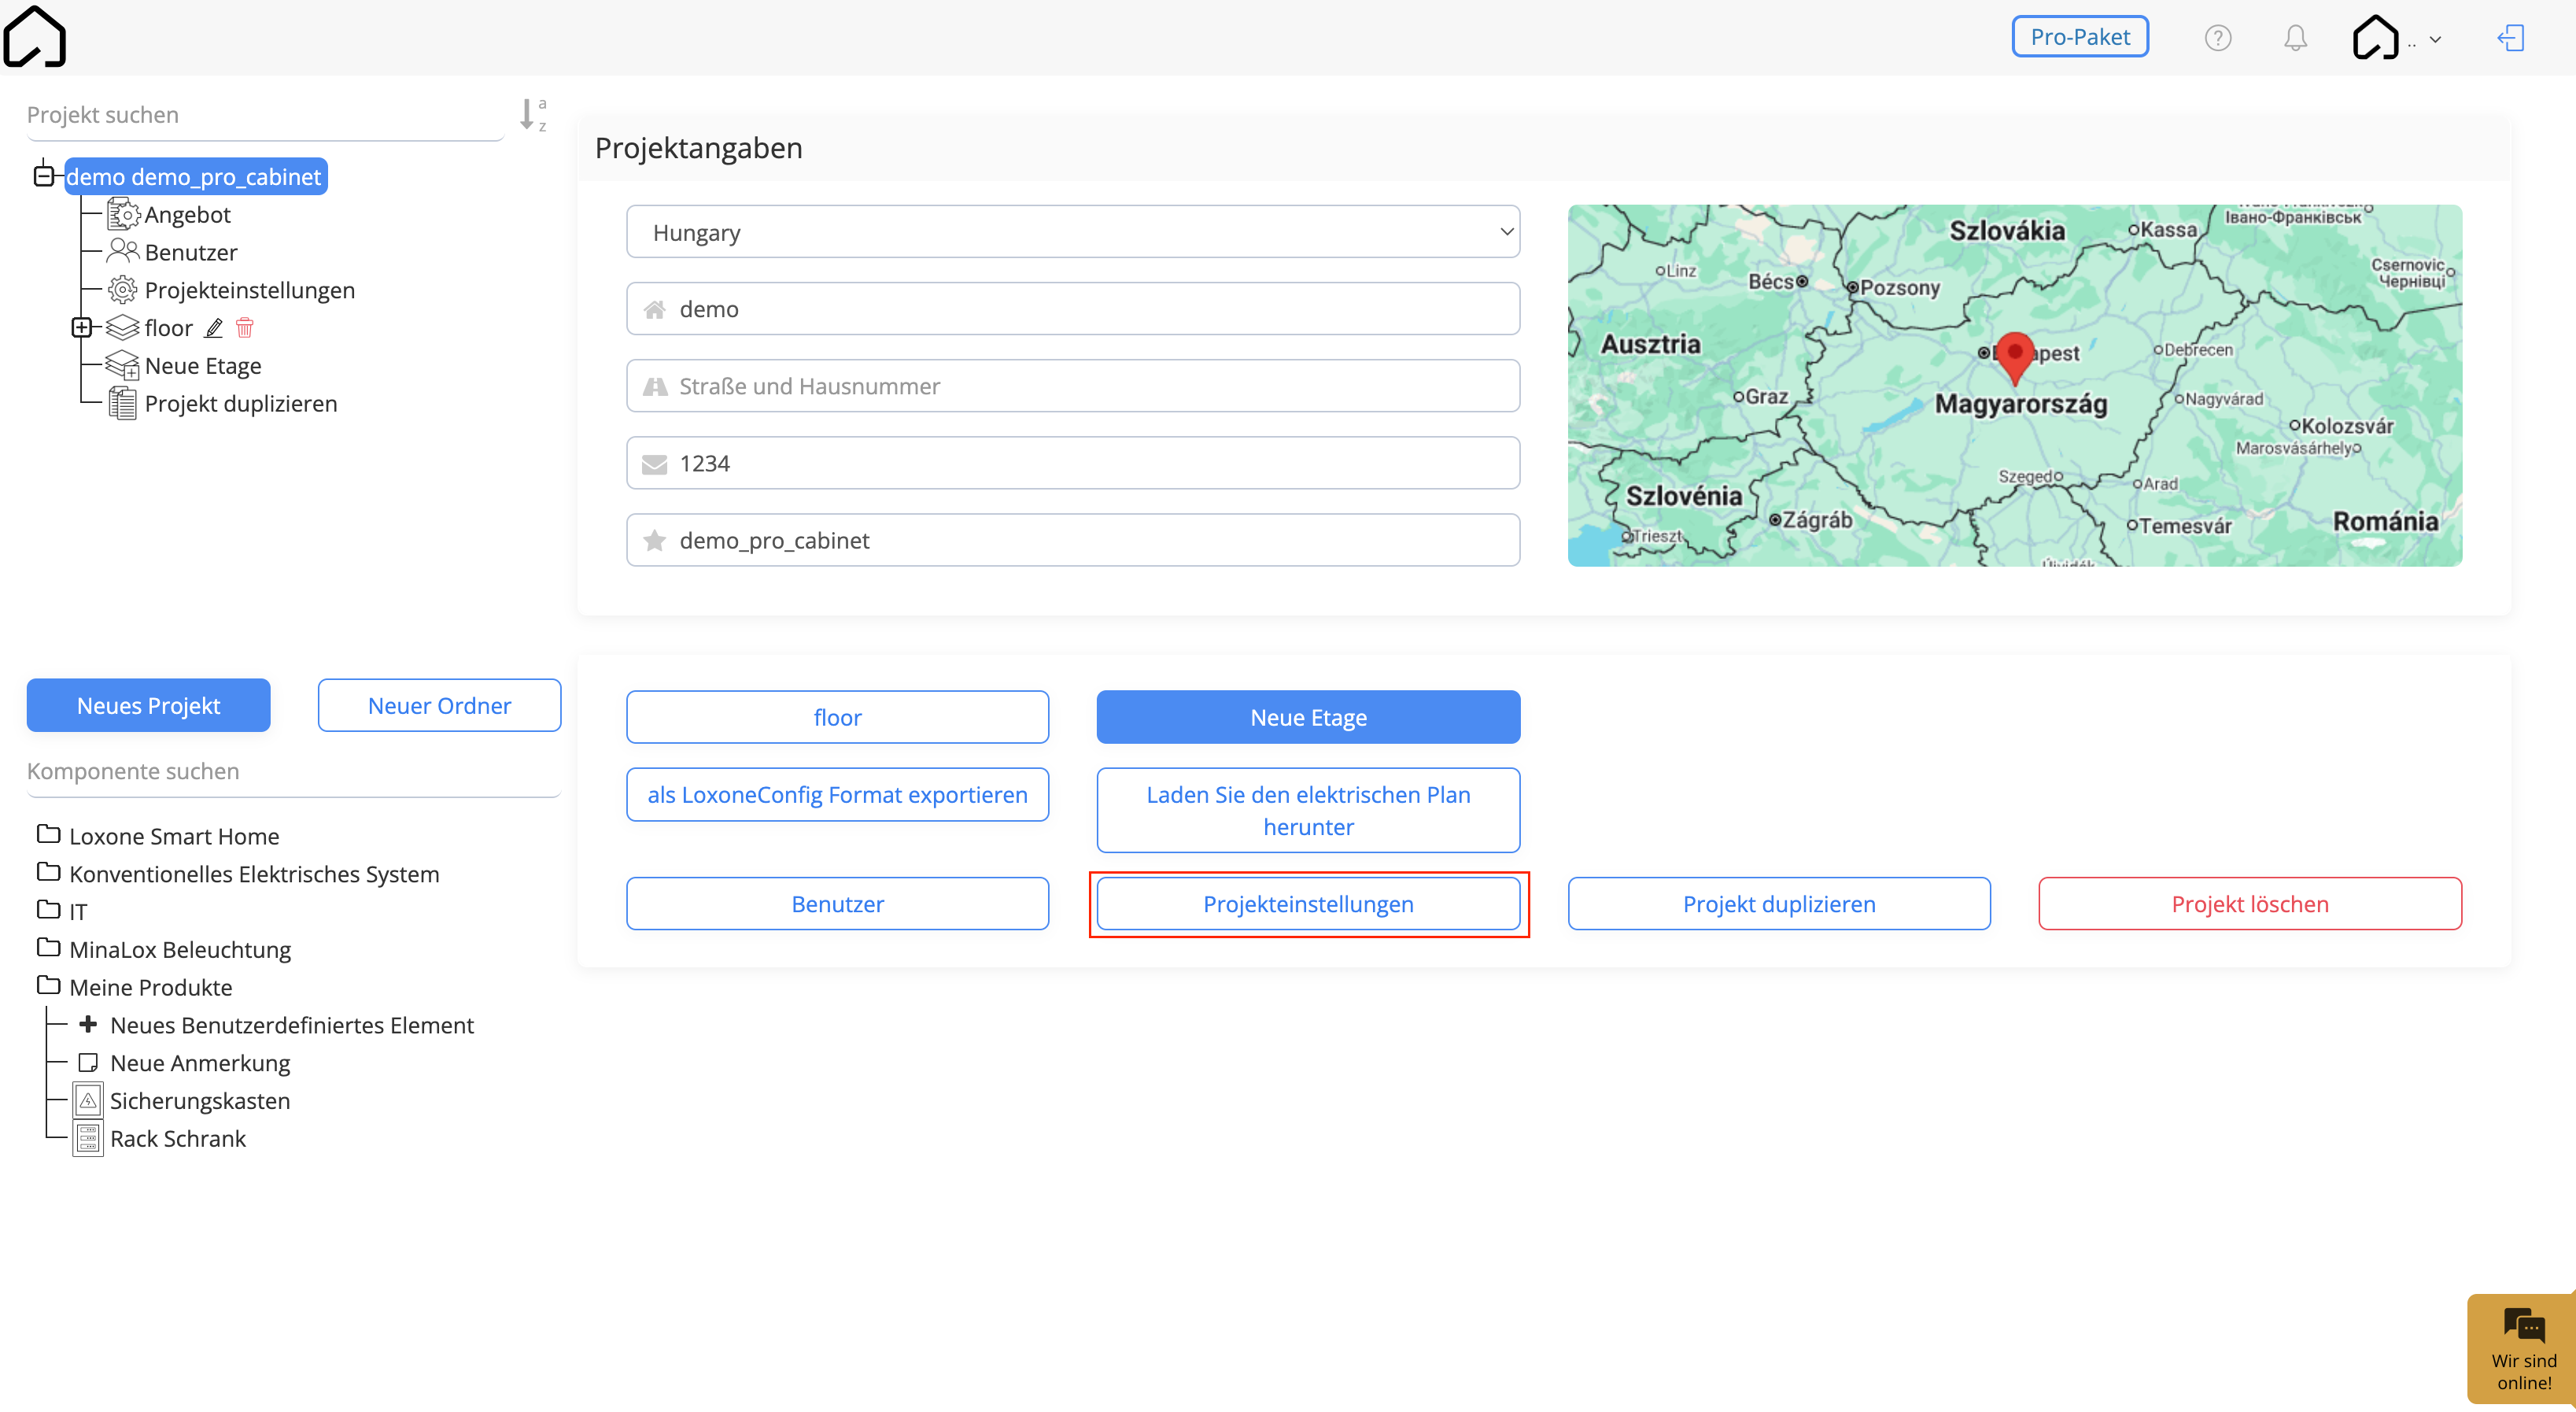Image resolution: width=2576 pixels, height=1412 pixels.
Task: Click the Neues Projekt button
Action: pos(148,705)
